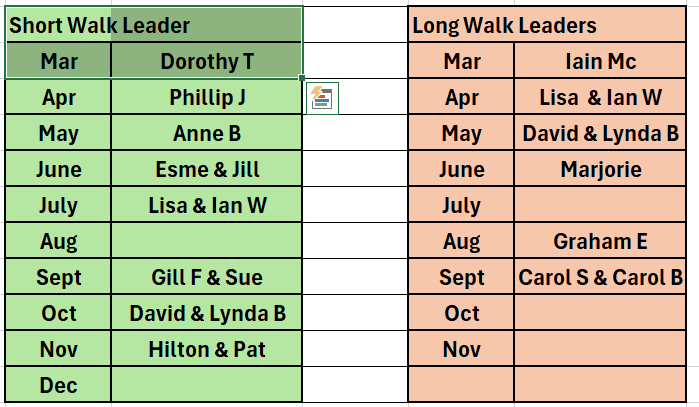The width and height of the screenshot is (699, 407).
Task: Click the Lisa & Ian W cell under Long Walk Leaders
Action: click(x=601, y=98)
